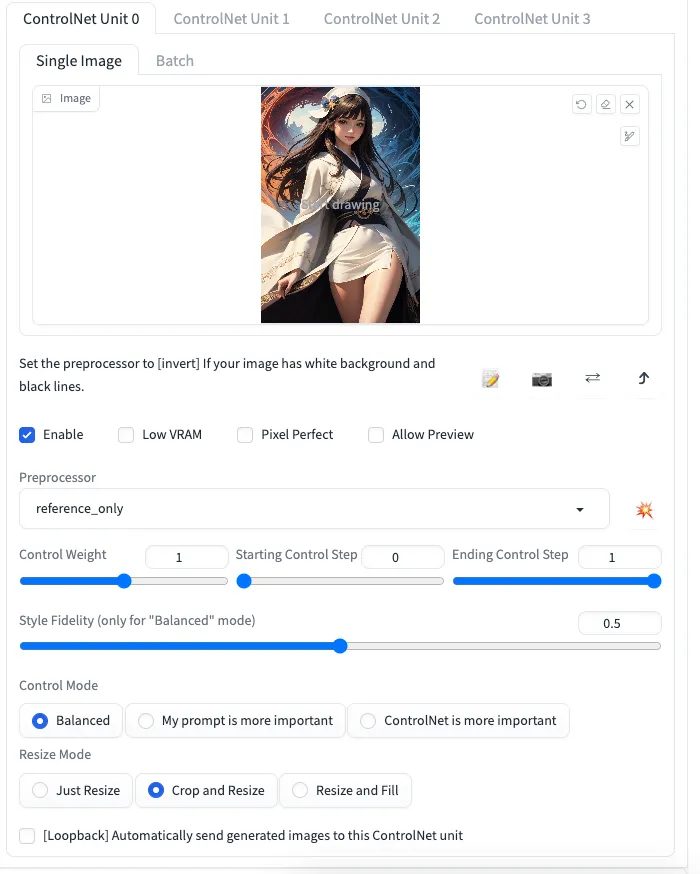Viewport: 700px width, 874px height.
Task: Turn on Pixel Perfect checkbox
Action: [245, 435]
